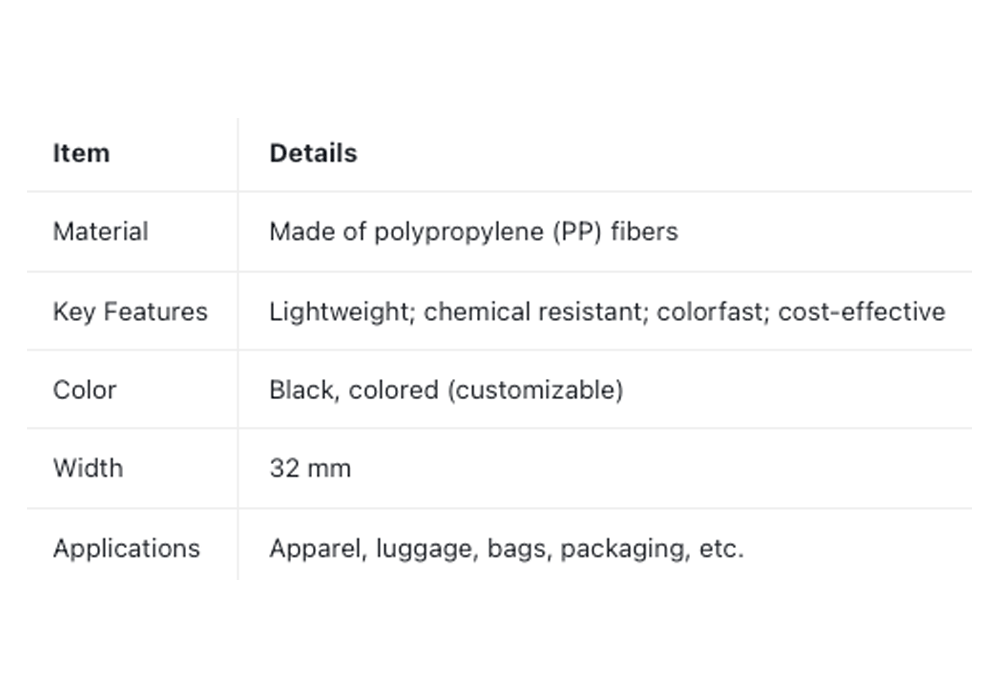This screenshot has height=699, width=1000.
Task: Select the "32 mm" width value
Action: [310, 468]
